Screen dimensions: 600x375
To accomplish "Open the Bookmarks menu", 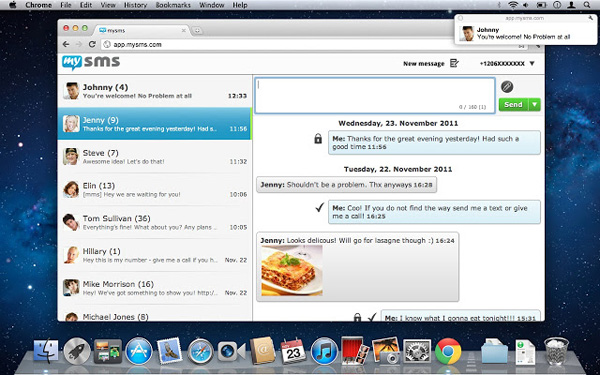I will pyautogui.click(x=173, y=5).
